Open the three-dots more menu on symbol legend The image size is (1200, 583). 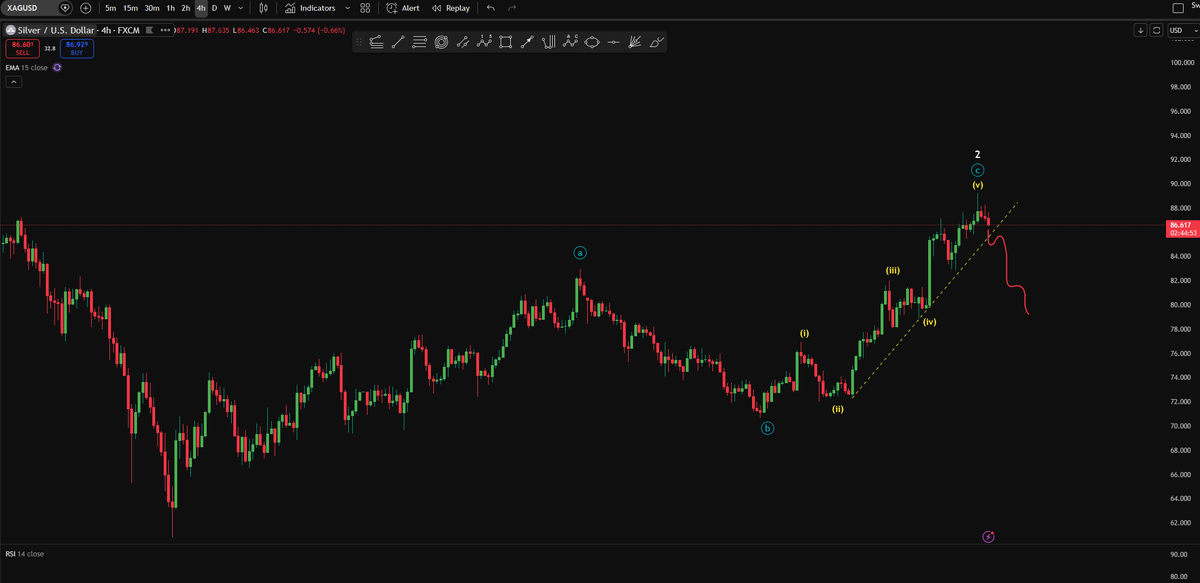(x=165, y=30)
